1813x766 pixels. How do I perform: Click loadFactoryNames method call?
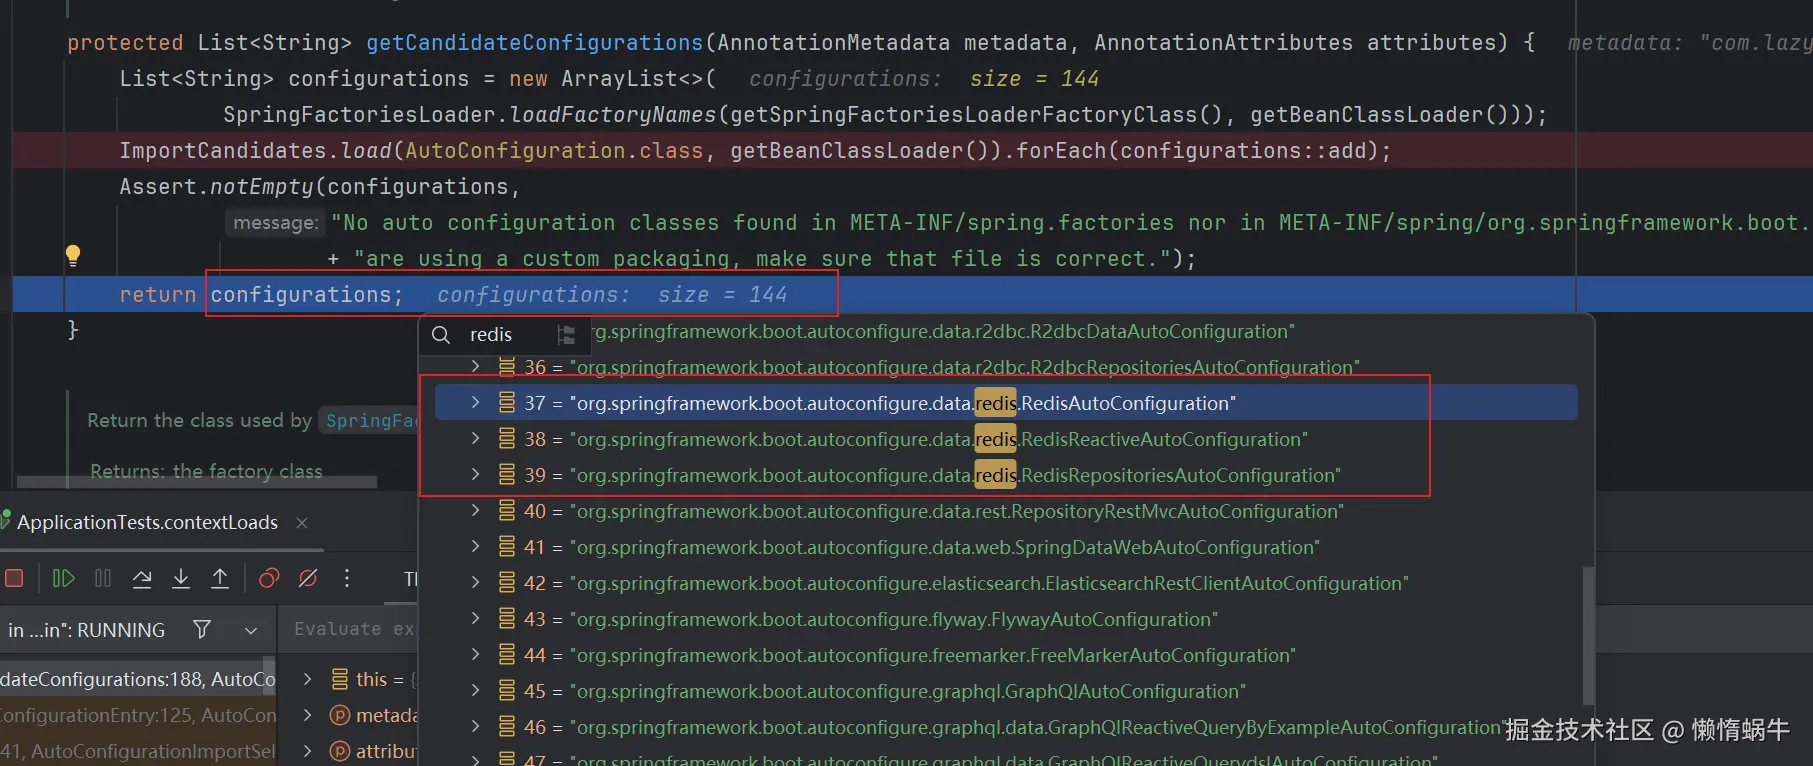click(x=613, y=115)
